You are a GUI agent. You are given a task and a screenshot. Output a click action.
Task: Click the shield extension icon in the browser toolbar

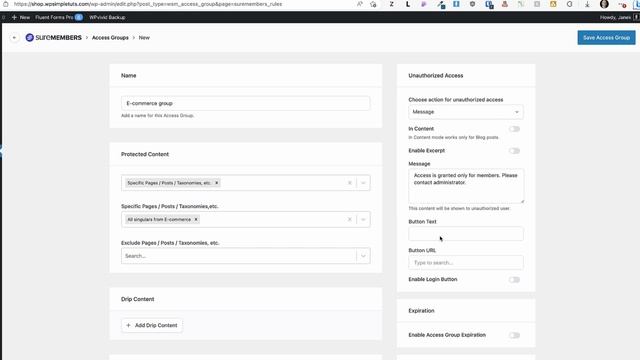[472, 4]
